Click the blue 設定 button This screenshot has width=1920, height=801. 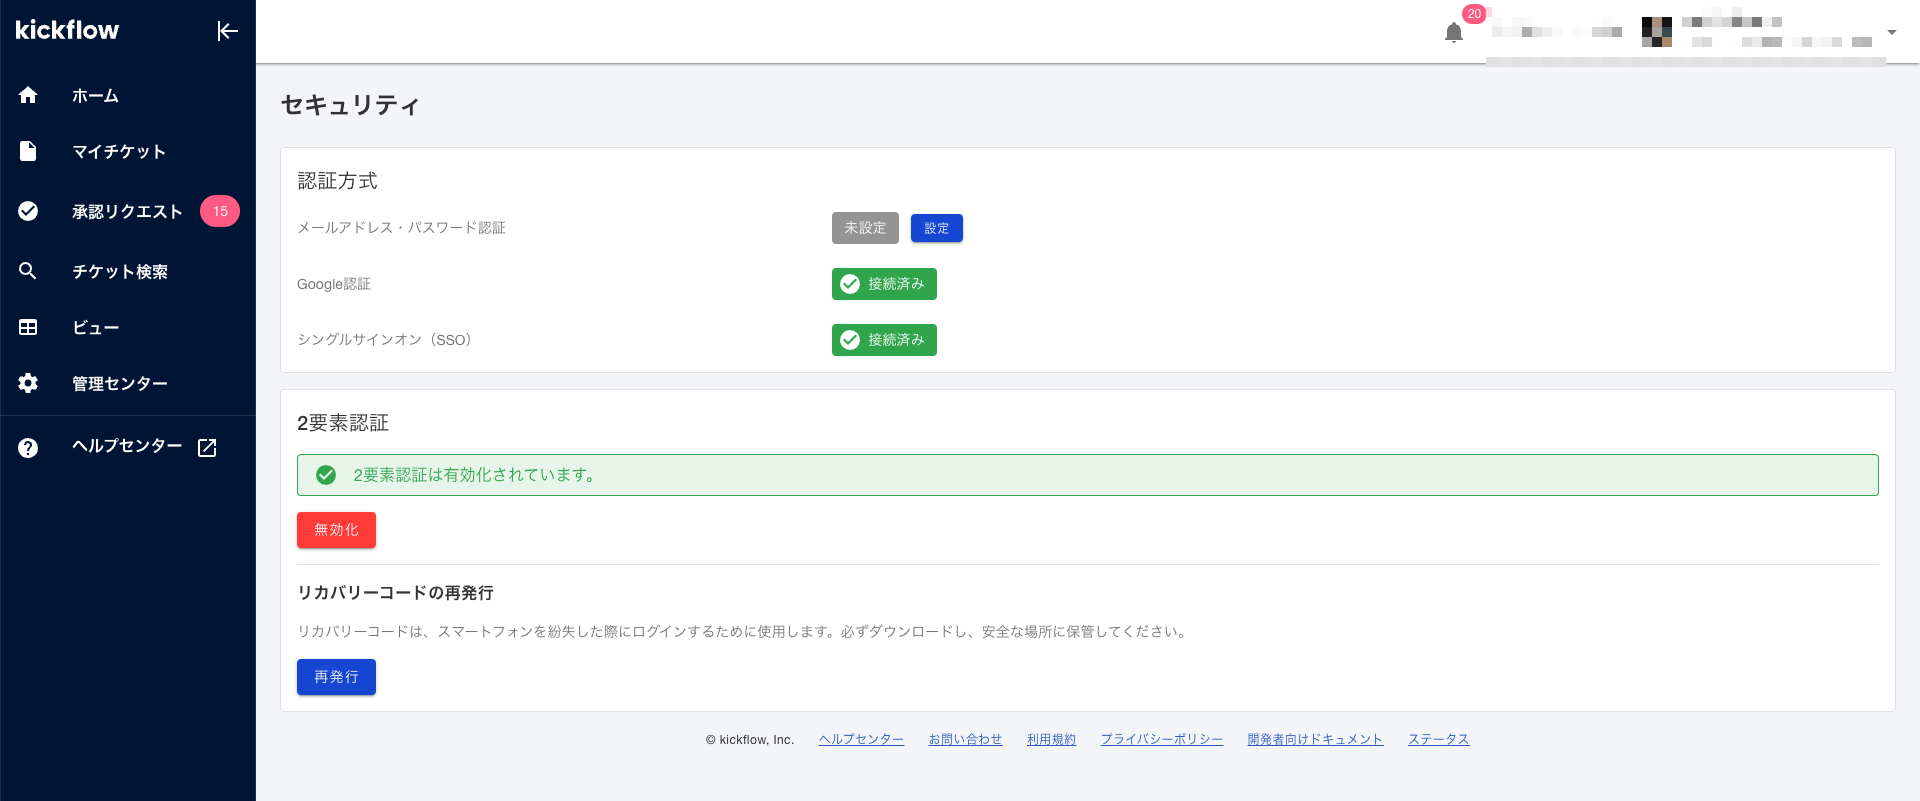[x=937, y=228]
